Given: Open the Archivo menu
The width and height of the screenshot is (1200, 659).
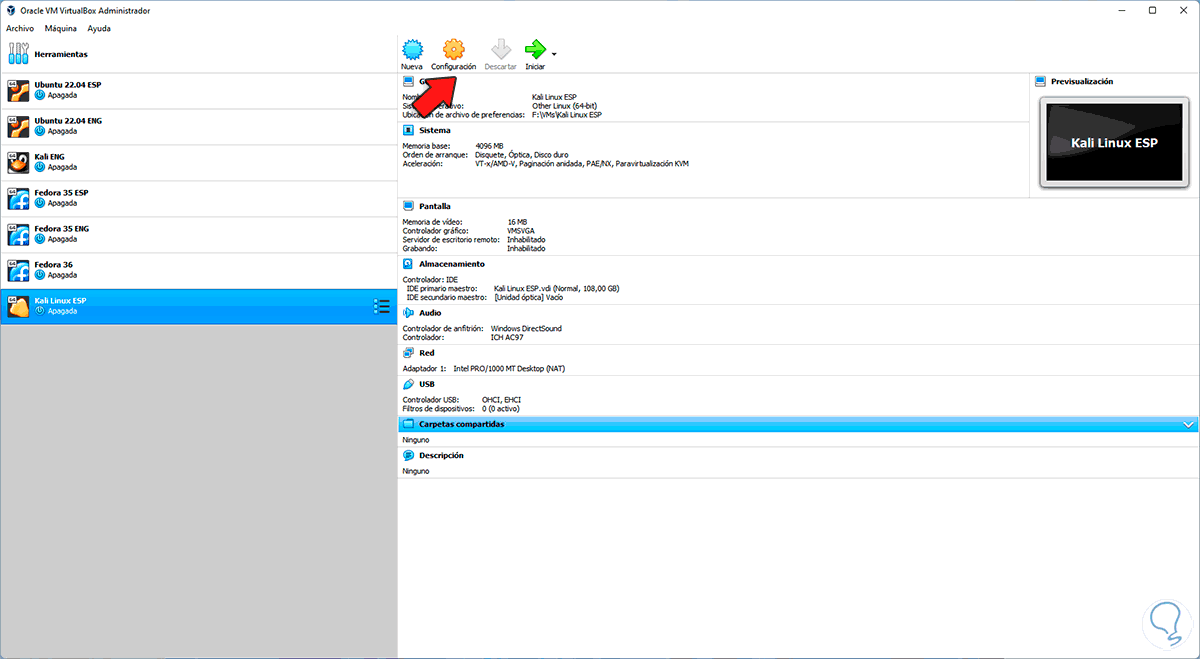Looking at the screenshot, I should (x=20, y=29).
